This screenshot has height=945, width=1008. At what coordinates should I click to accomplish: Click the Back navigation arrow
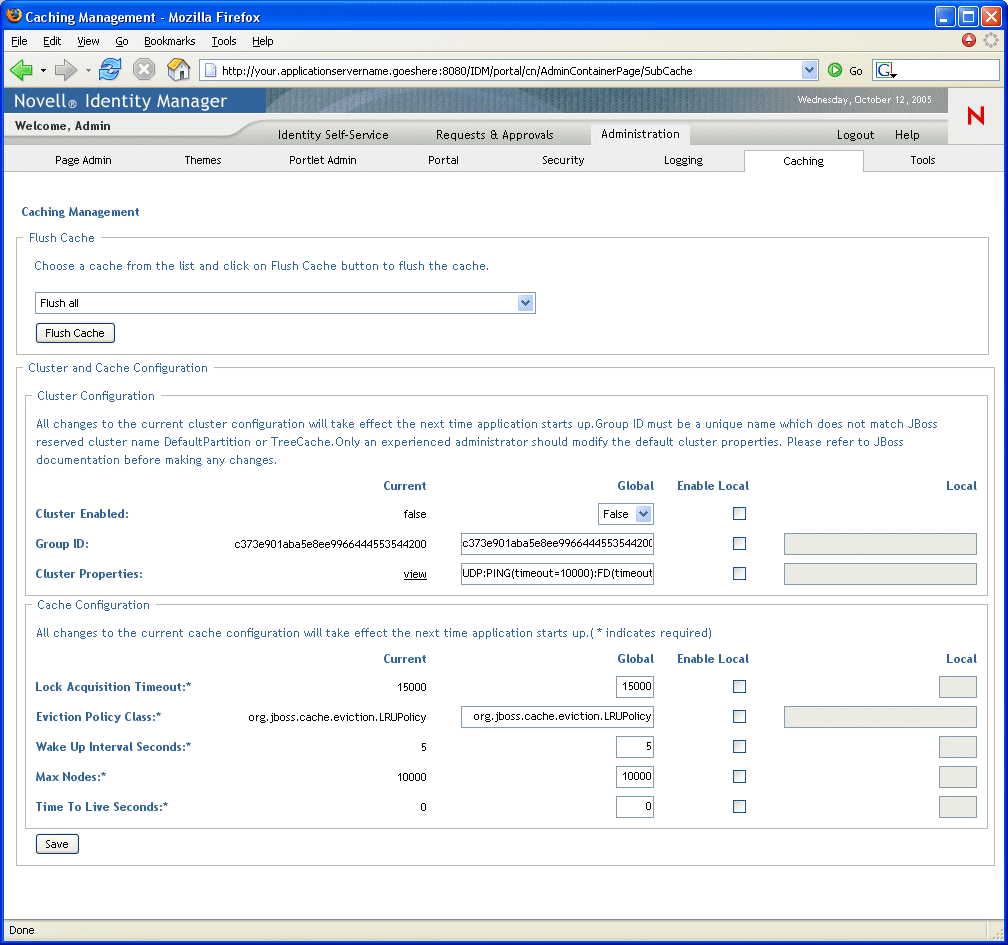click(x=21, y=69)
